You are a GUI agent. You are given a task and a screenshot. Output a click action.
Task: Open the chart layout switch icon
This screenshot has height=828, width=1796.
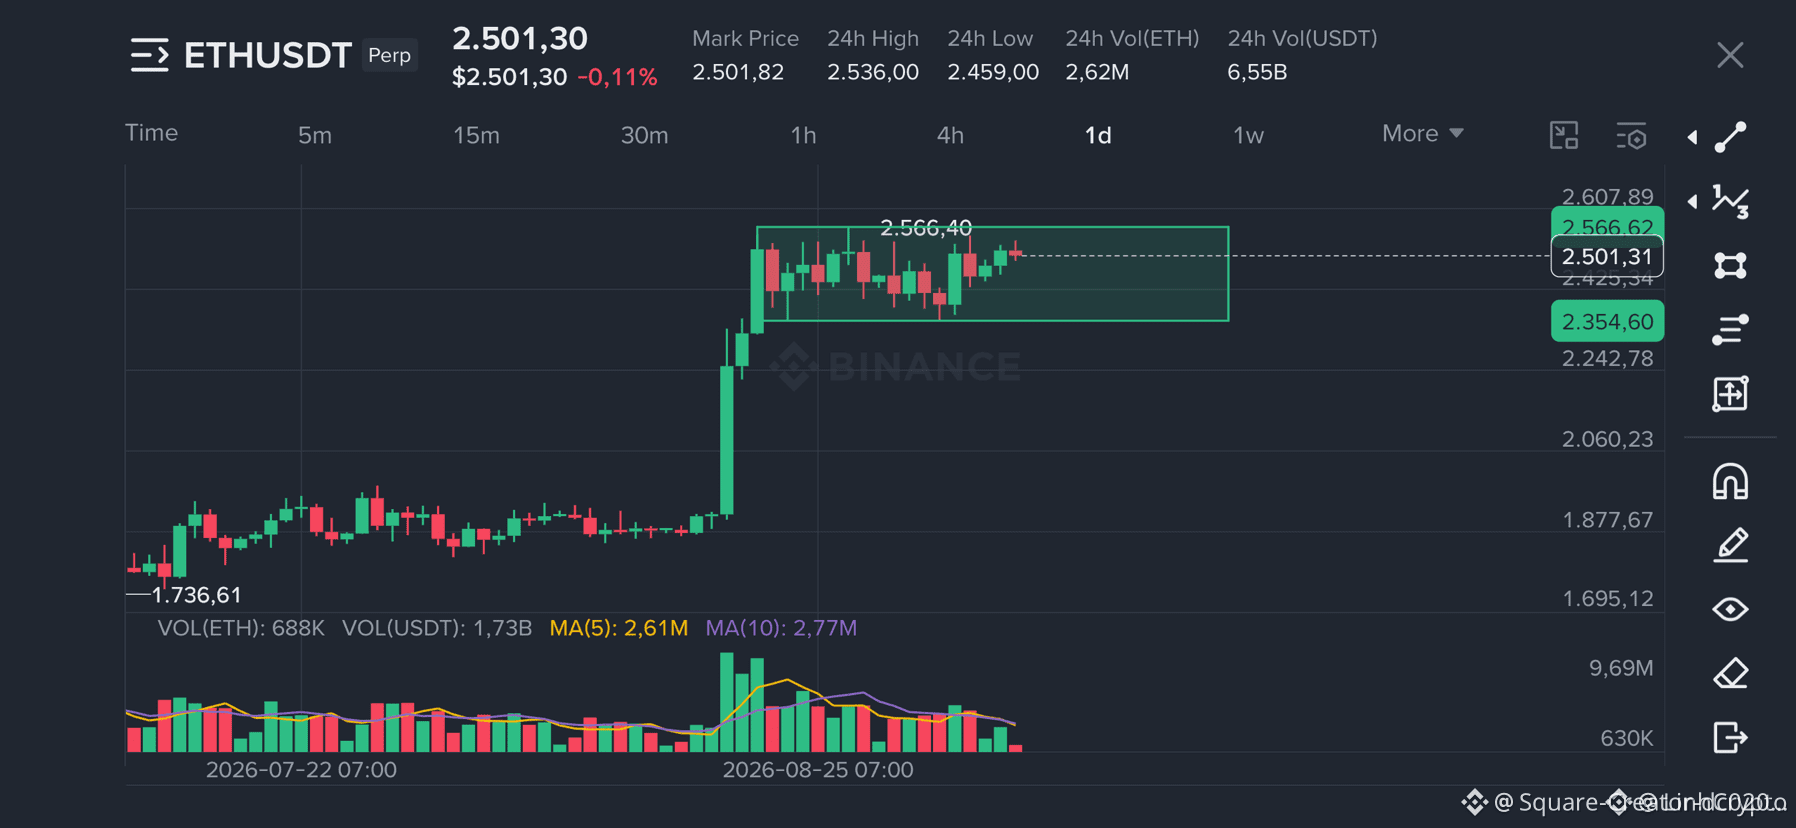1564,135
